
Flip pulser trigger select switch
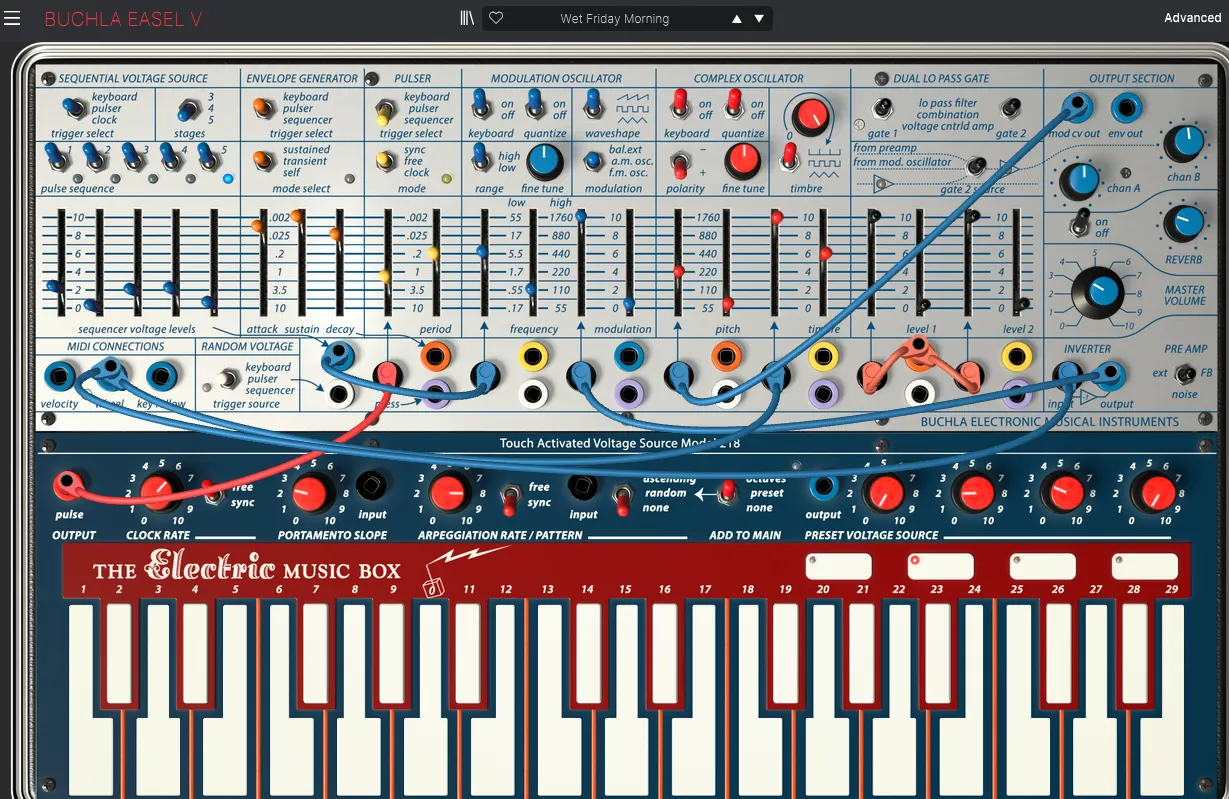[x=383, y=110]
